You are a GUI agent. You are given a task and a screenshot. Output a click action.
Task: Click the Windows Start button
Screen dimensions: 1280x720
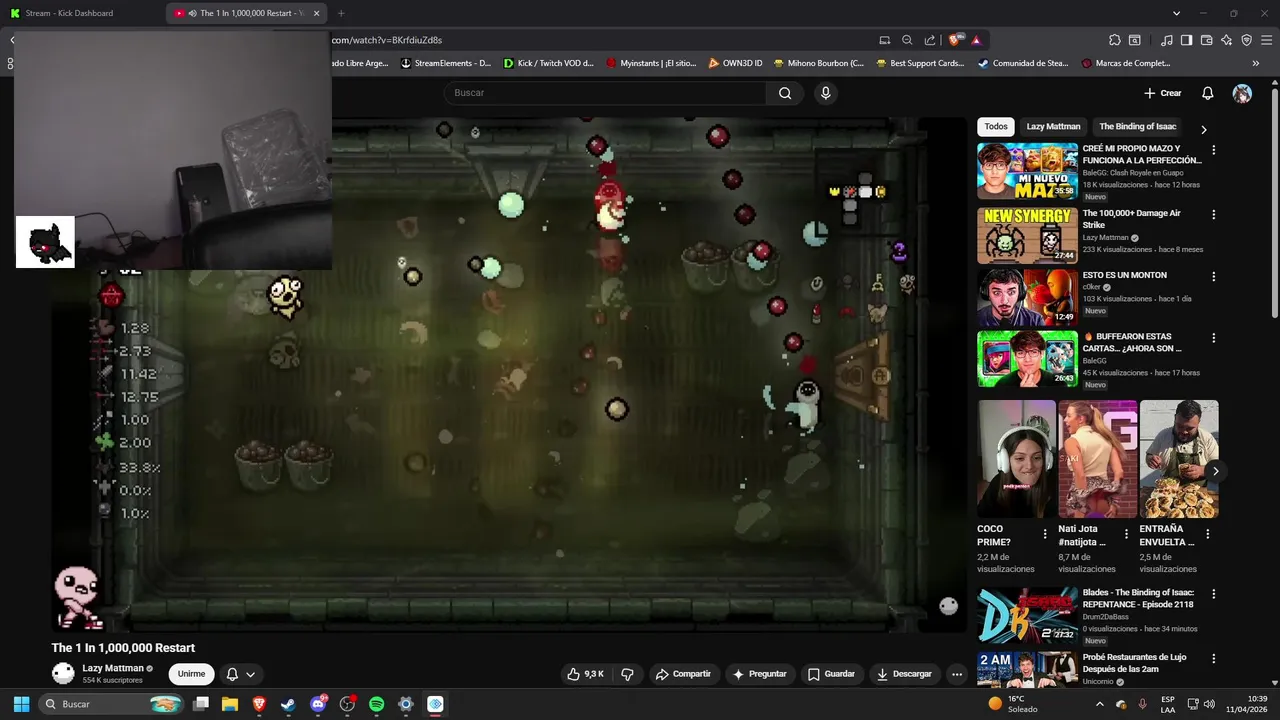[21, 704]
